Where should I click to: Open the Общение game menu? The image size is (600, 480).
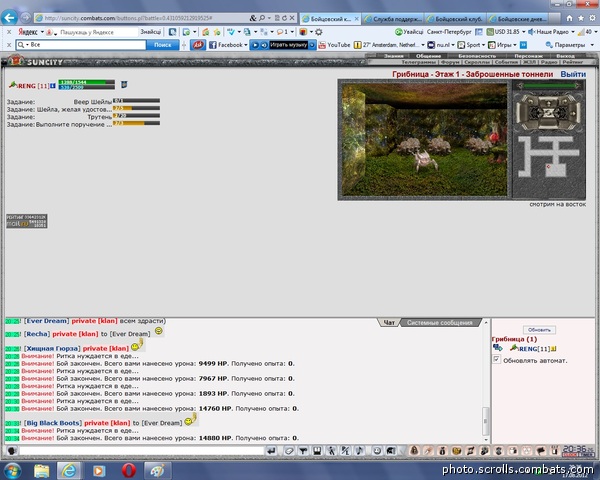point(429,56)
